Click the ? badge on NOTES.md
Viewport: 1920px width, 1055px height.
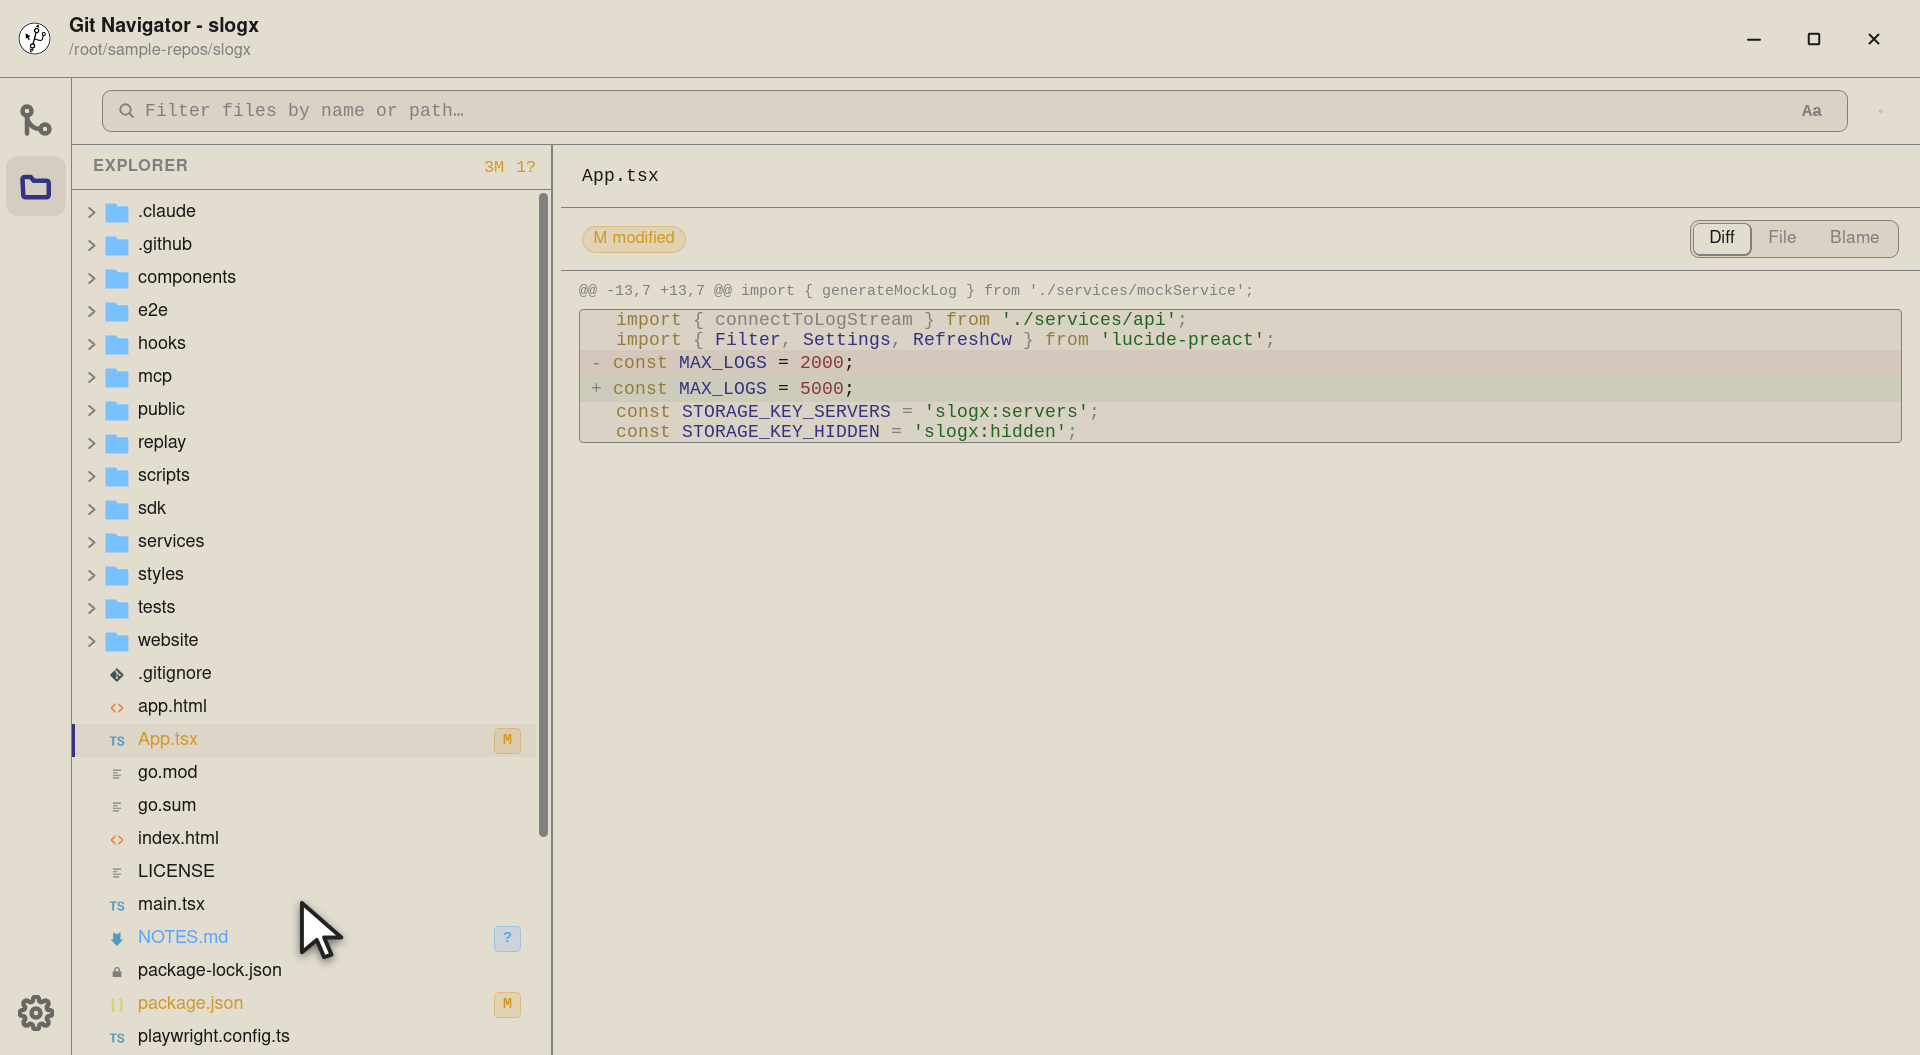tap(507, 938)
